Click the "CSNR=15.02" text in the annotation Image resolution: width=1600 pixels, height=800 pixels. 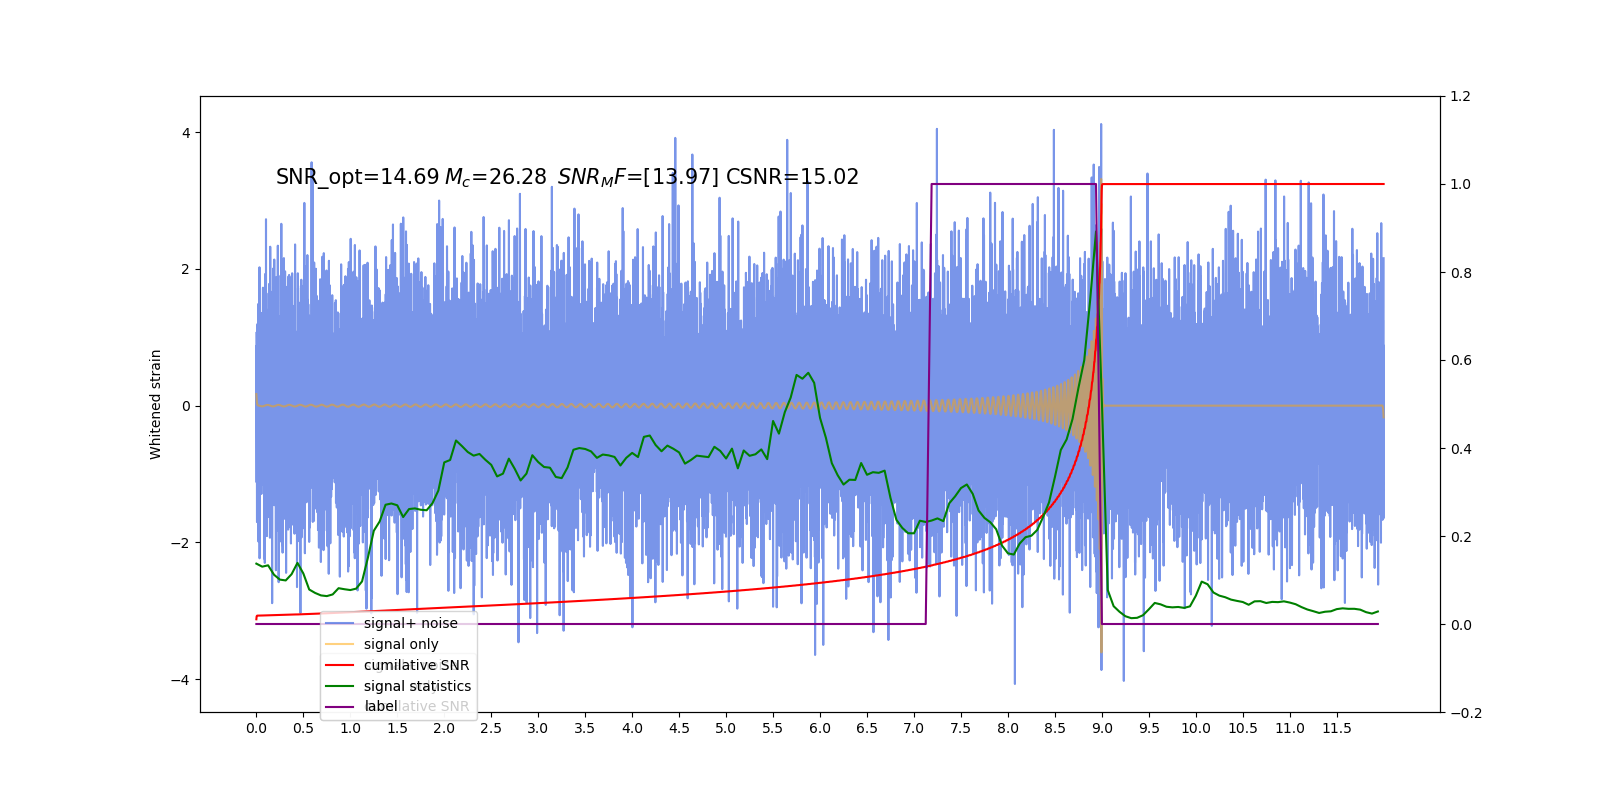792,177
